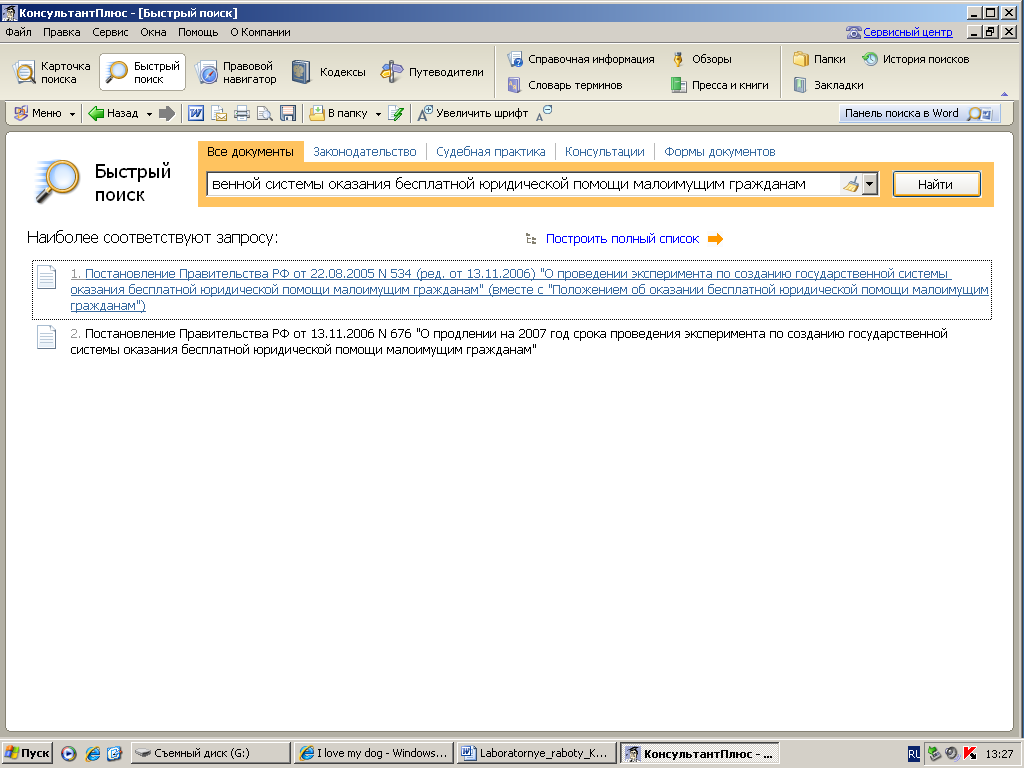Click orange arrow next to full list link
This screenshot has width=1024, height=768.
point(716,239)
